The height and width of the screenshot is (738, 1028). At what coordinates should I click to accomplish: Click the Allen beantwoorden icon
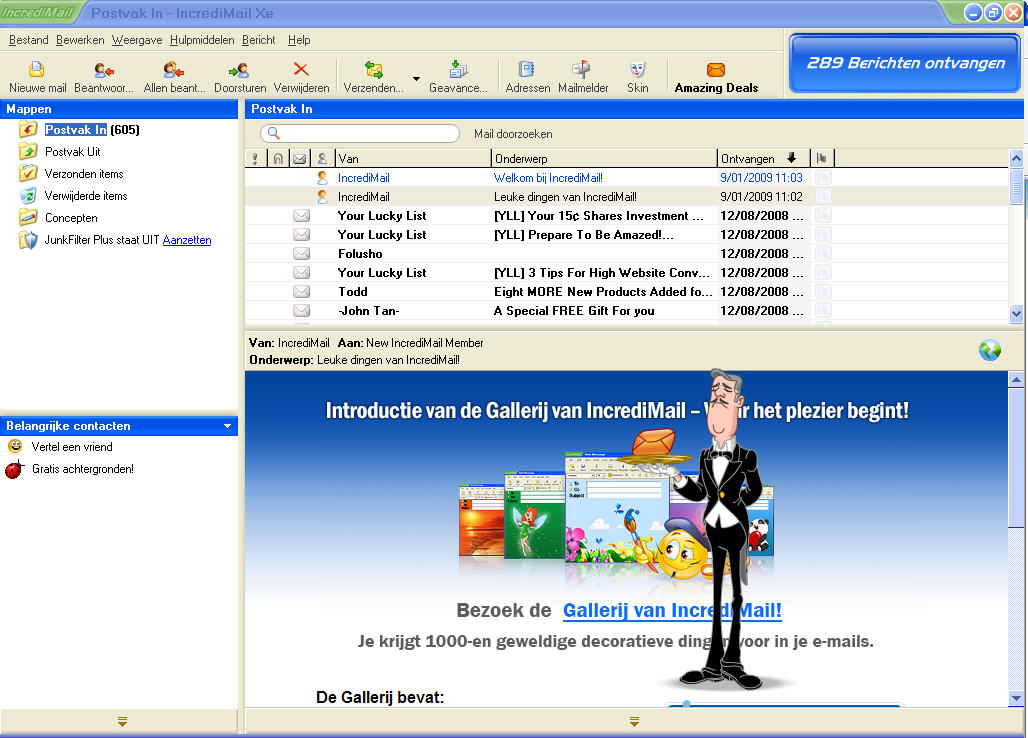pyautogui.click(x=174, y=69)
